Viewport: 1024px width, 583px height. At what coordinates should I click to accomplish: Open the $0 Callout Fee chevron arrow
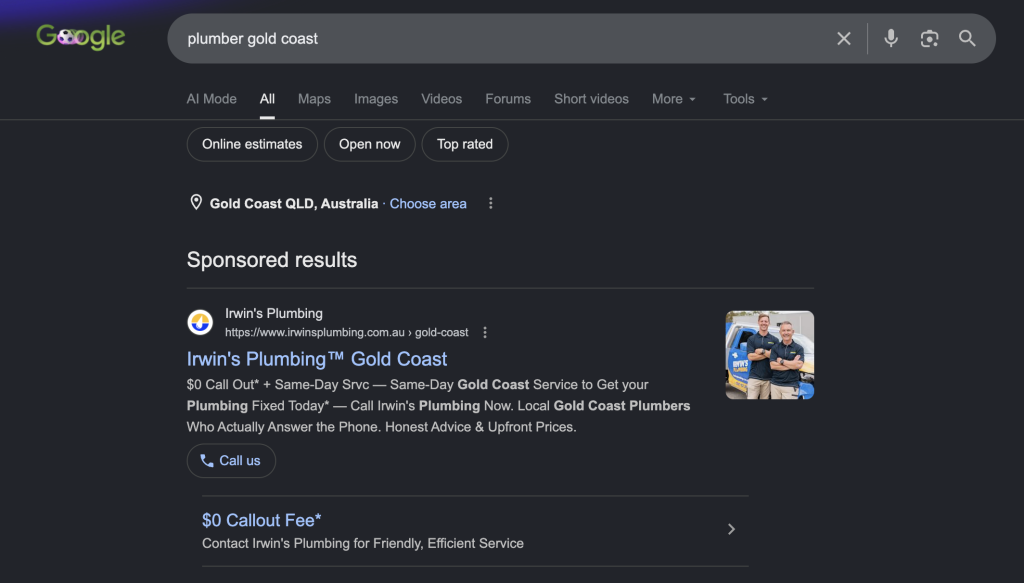pos(731,529)
